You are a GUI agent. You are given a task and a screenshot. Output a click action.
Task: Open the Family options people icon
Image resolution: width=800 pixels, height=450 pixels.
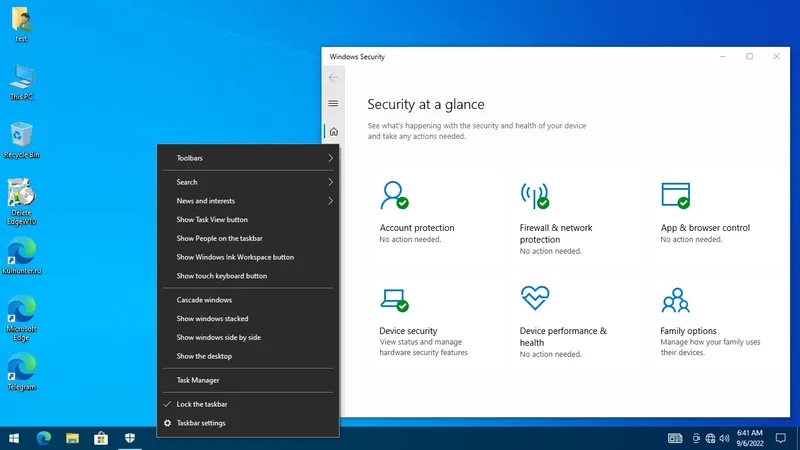(x=676, y=300)
